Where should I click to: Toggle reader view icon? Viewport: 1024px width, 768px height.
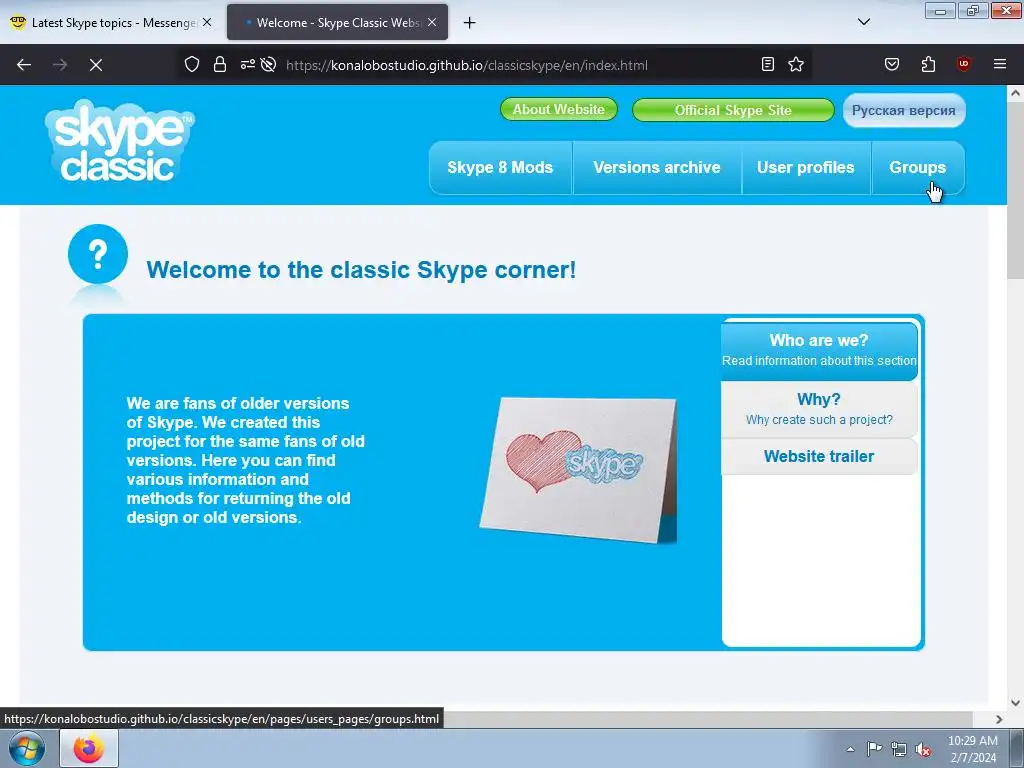[768, 64]
